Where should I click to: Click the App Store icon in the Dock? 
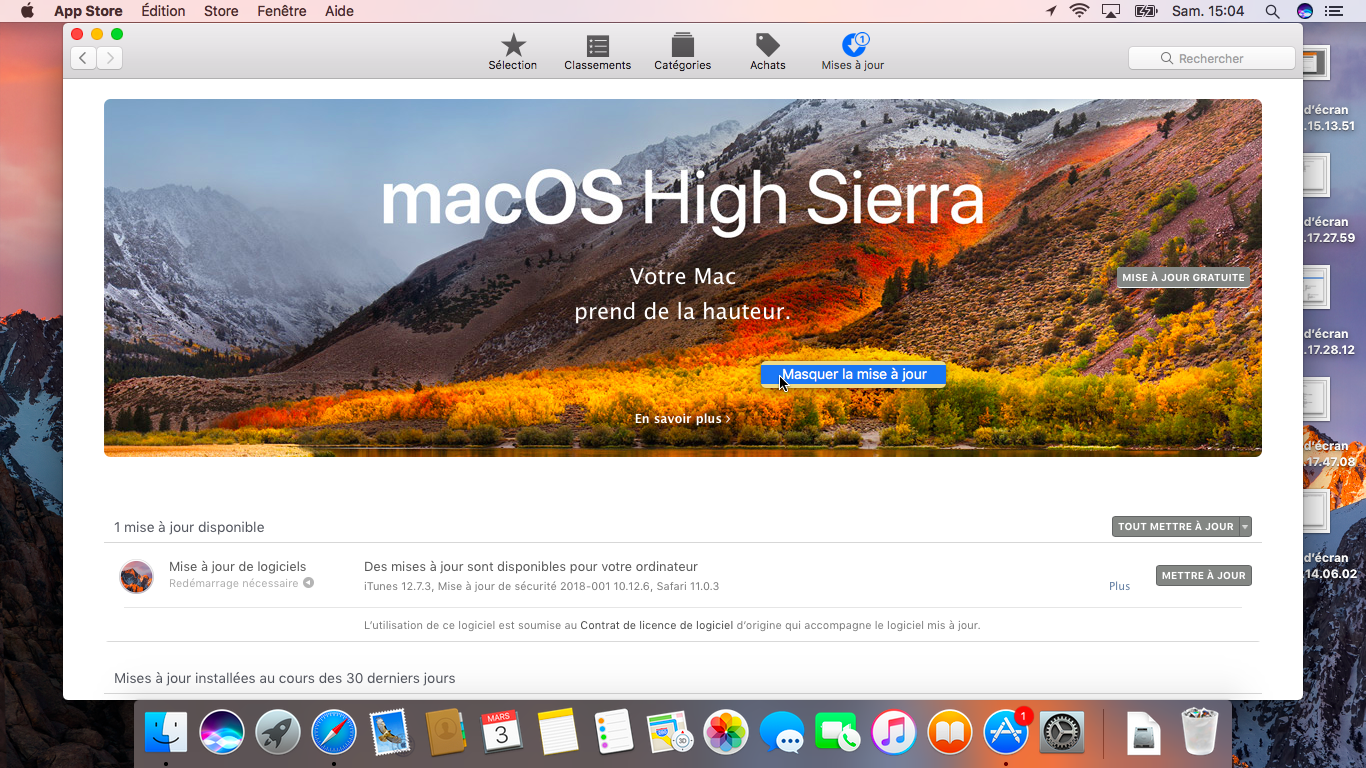[1006, 732]
